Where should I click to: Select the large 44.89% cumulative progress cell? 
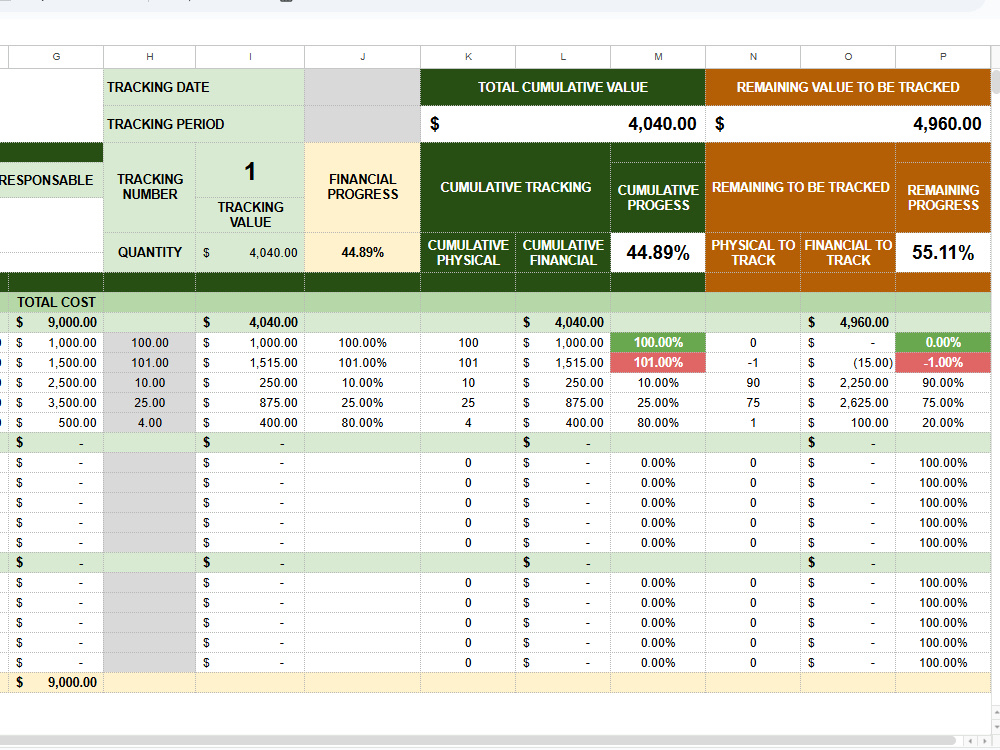(x=658, y=253)
